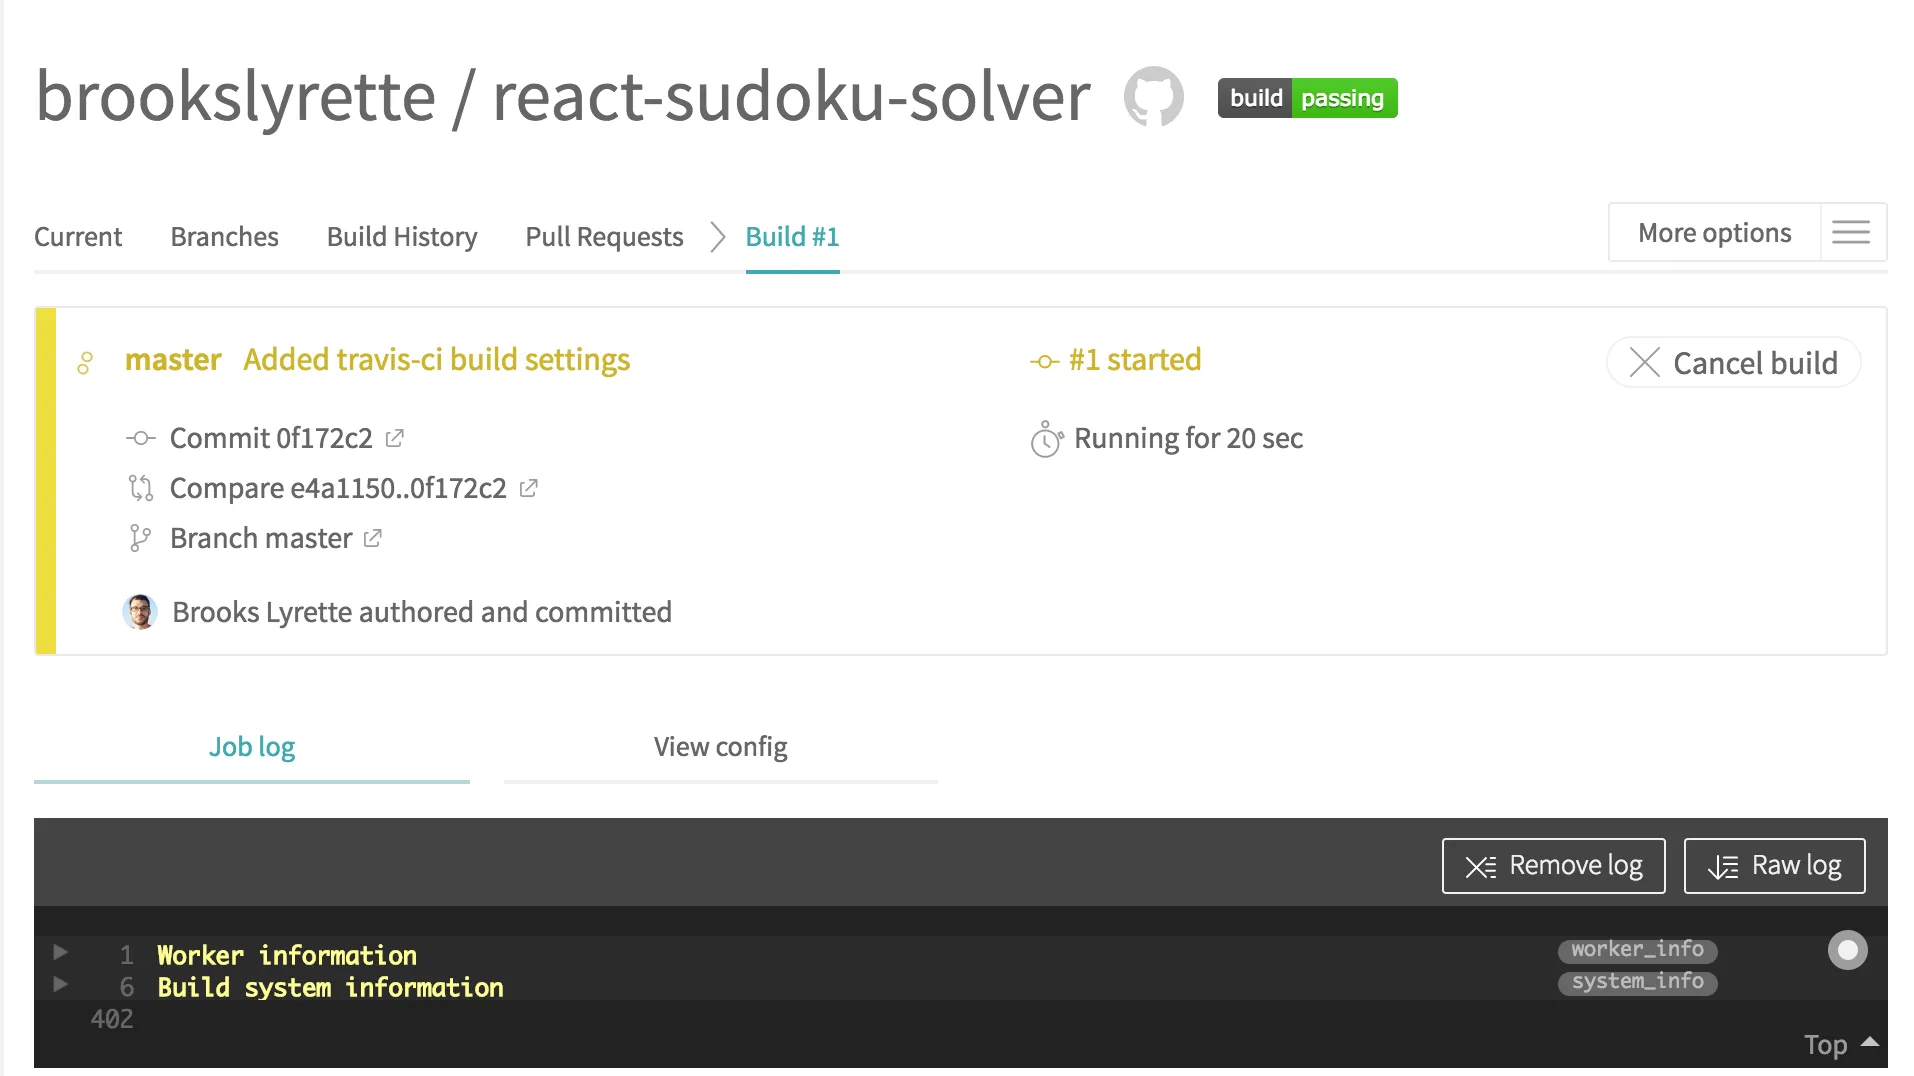The height and width of the screenshot is (1076, 1914).
Task: Click the hamburger menu icon beside More options
Action: 1850,233
